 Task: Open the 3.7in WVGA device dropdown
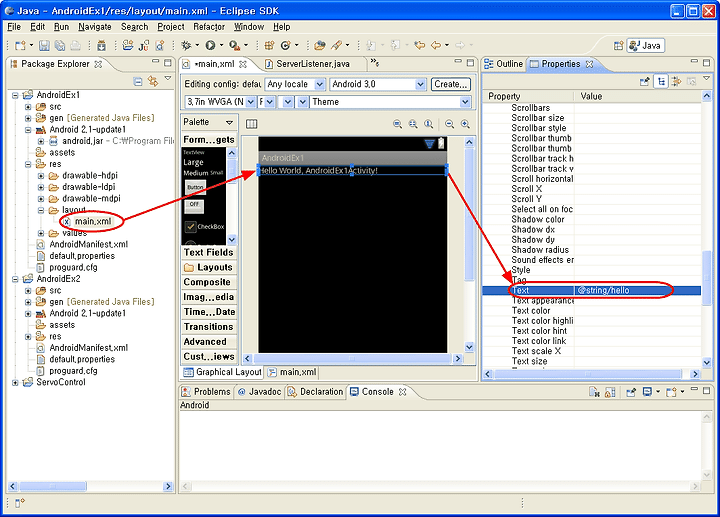pyautogui.click(x=251, y=102)
